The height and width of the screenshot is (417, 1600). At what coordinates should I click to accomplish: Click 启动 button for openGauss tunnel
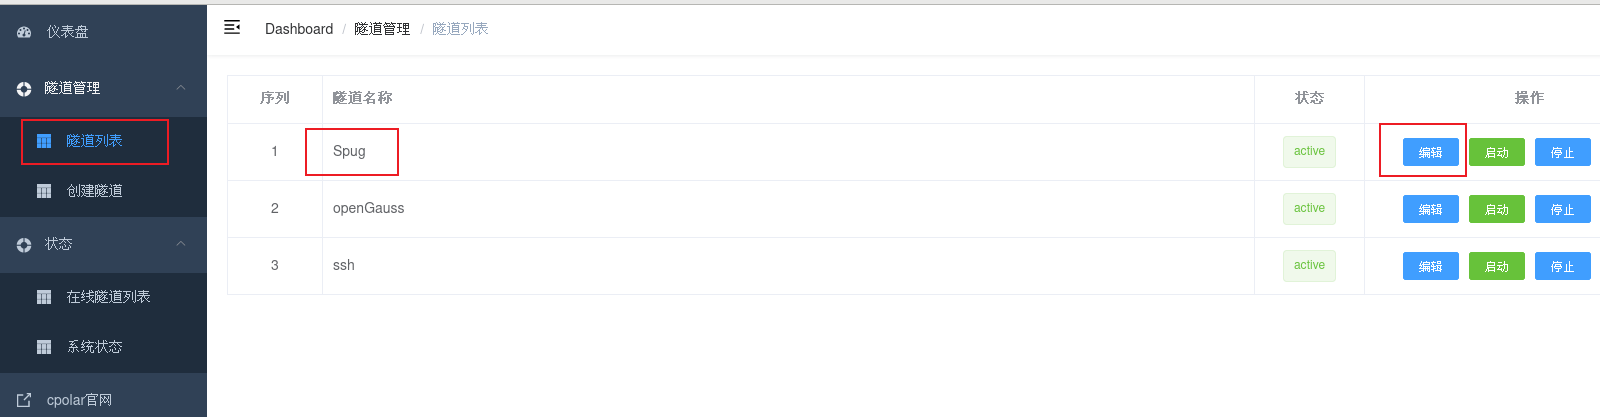(x=1496, y=209)
